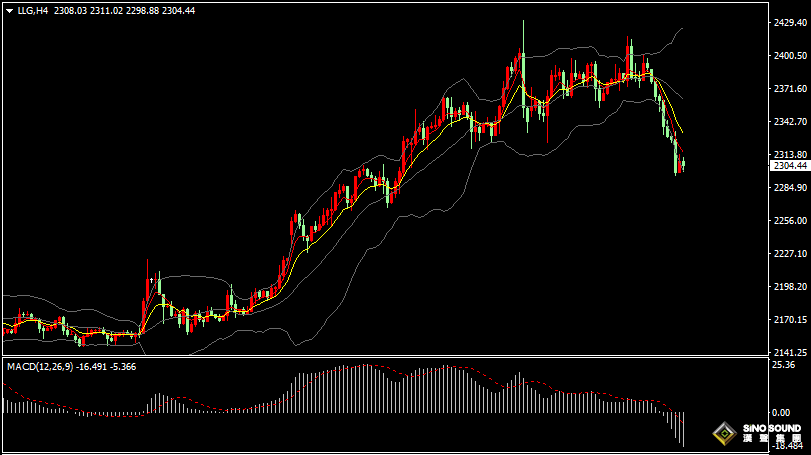Click the LLG,H4 symbol label
Viewport: 811px width, 455px height.
coord(33,10)
